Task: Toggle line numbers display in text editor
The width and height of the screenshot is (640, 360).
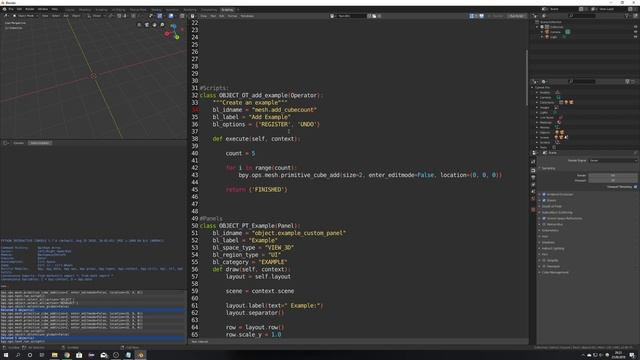Action: tap(471, 16)
